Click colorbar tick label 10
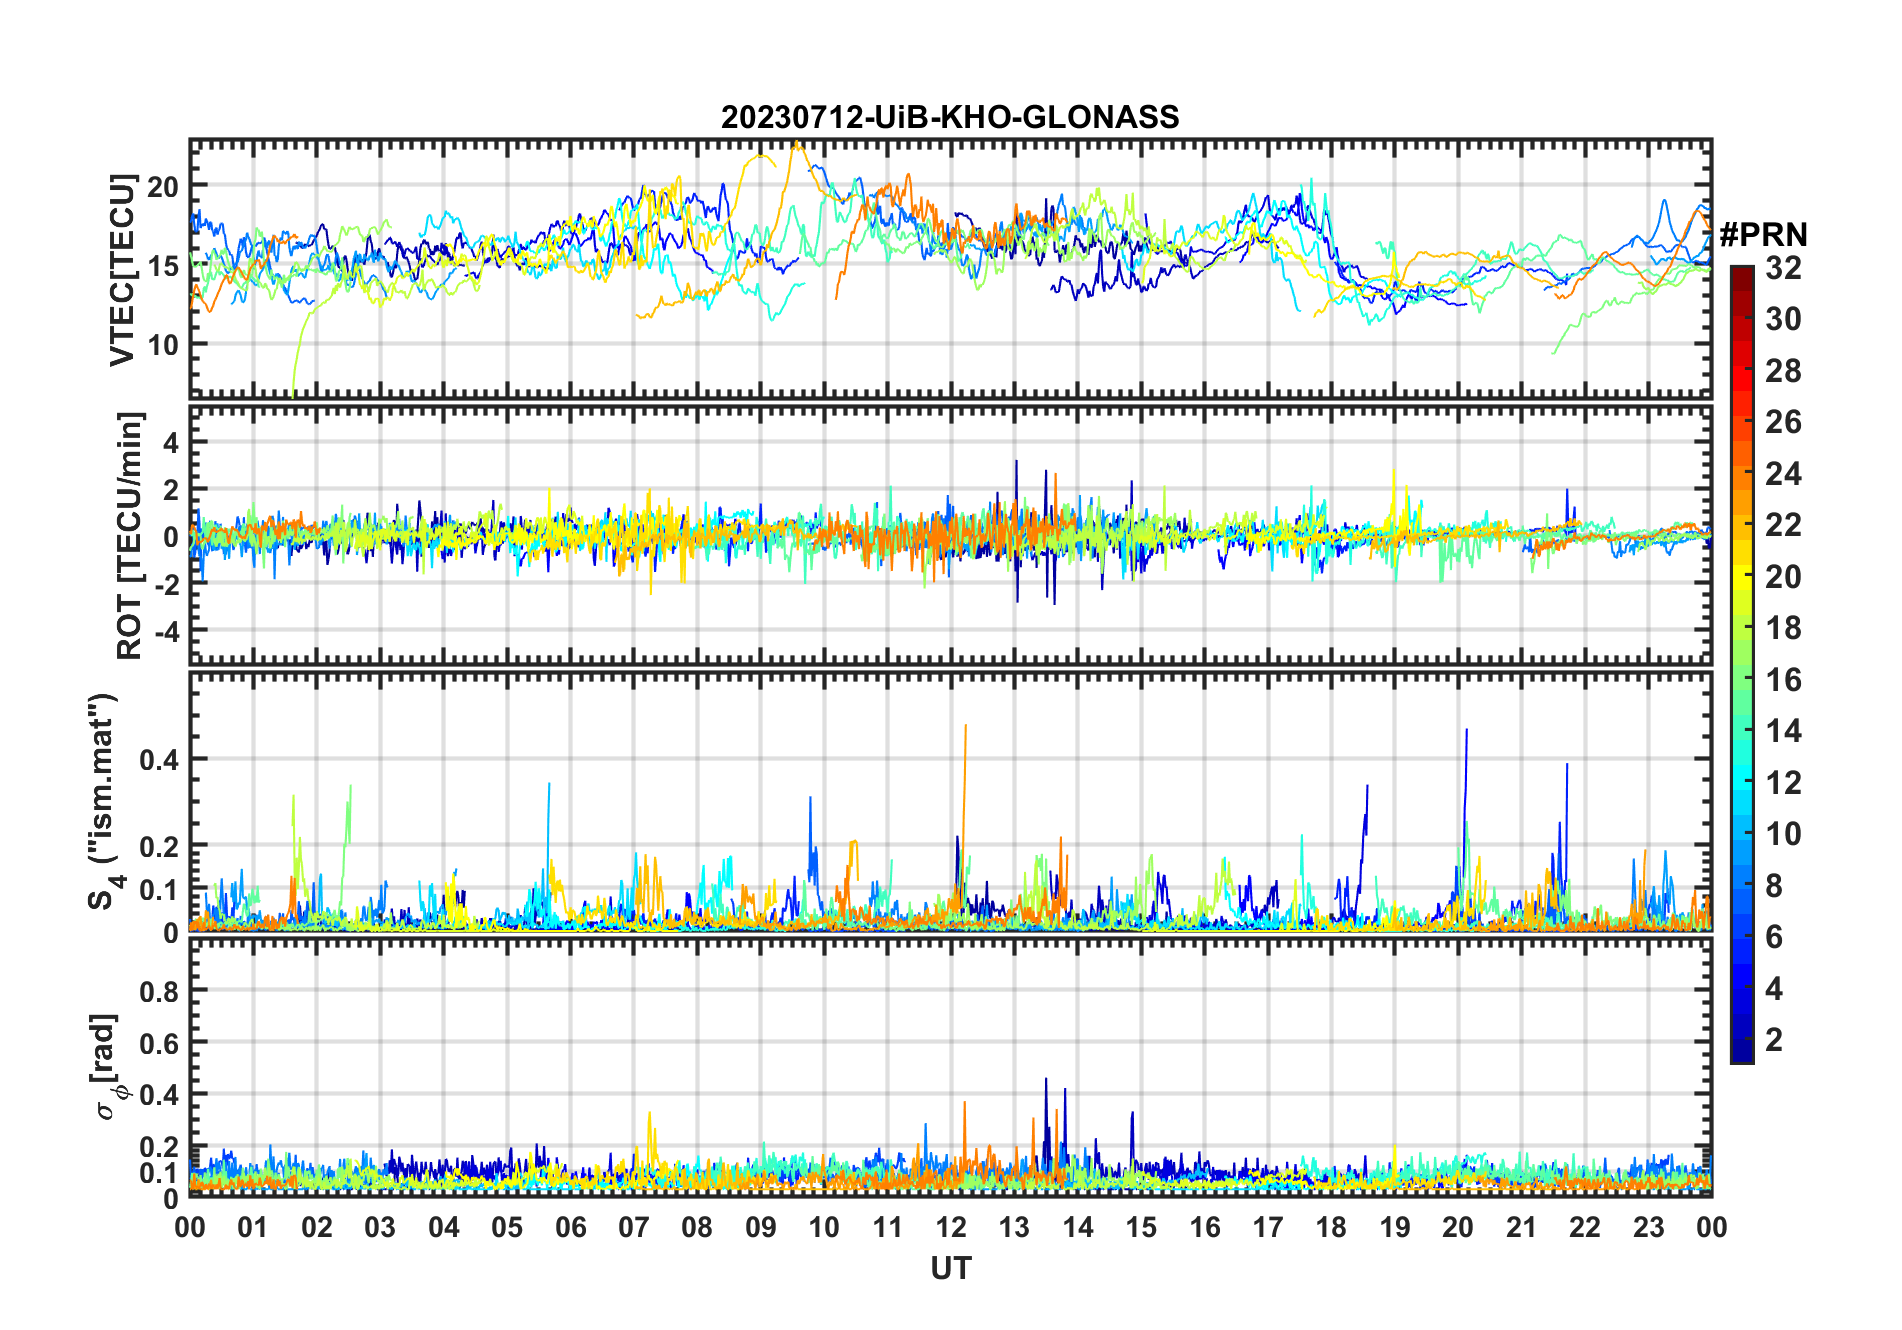The image size is (1902, 1330). [x=1783, y=834]
